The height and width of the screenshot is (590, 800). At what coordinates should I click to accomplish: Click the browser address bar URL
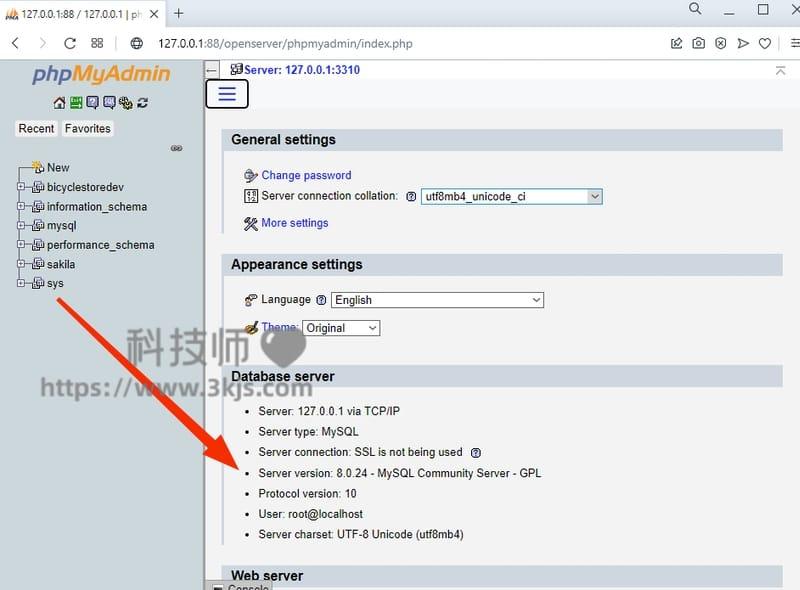pos(285,44)
